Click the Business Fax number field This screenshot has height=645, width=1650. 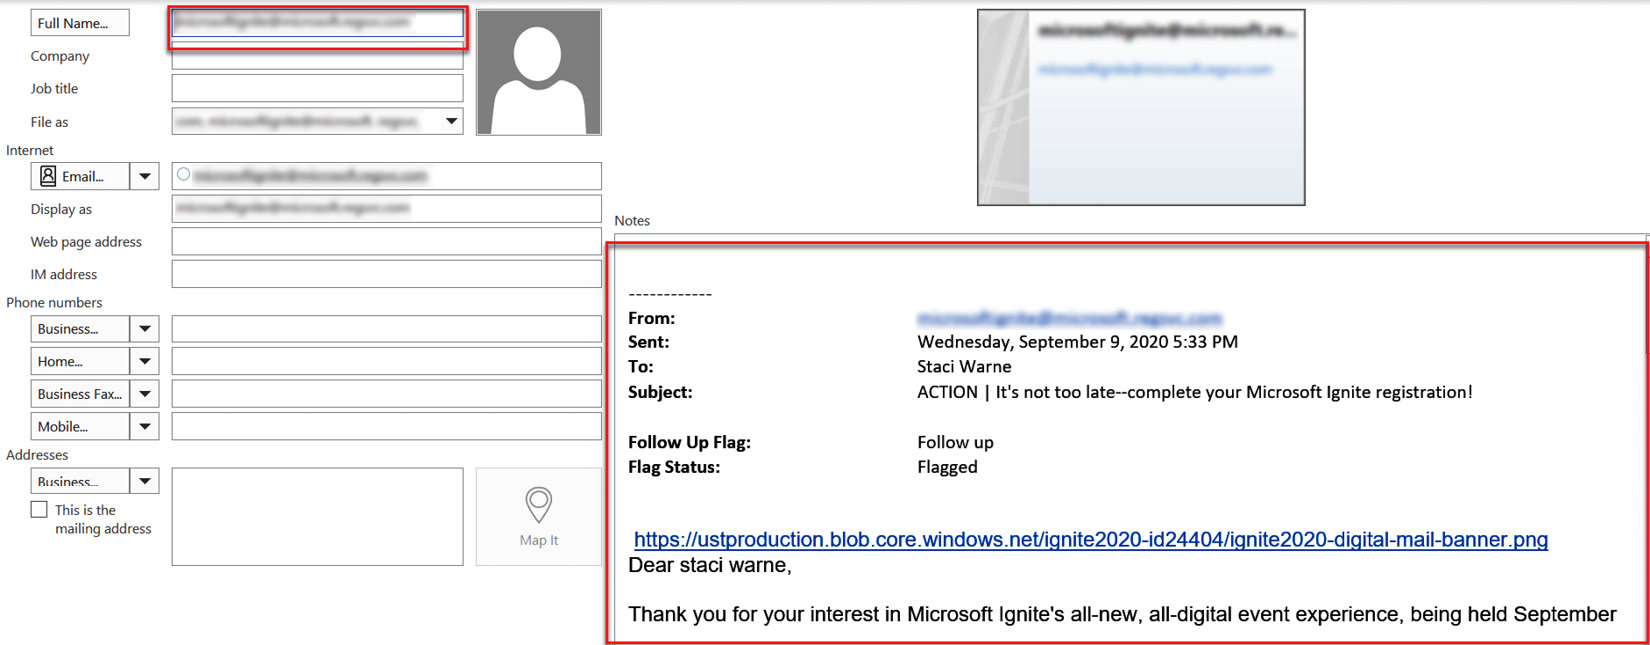[x=386, y=394]
